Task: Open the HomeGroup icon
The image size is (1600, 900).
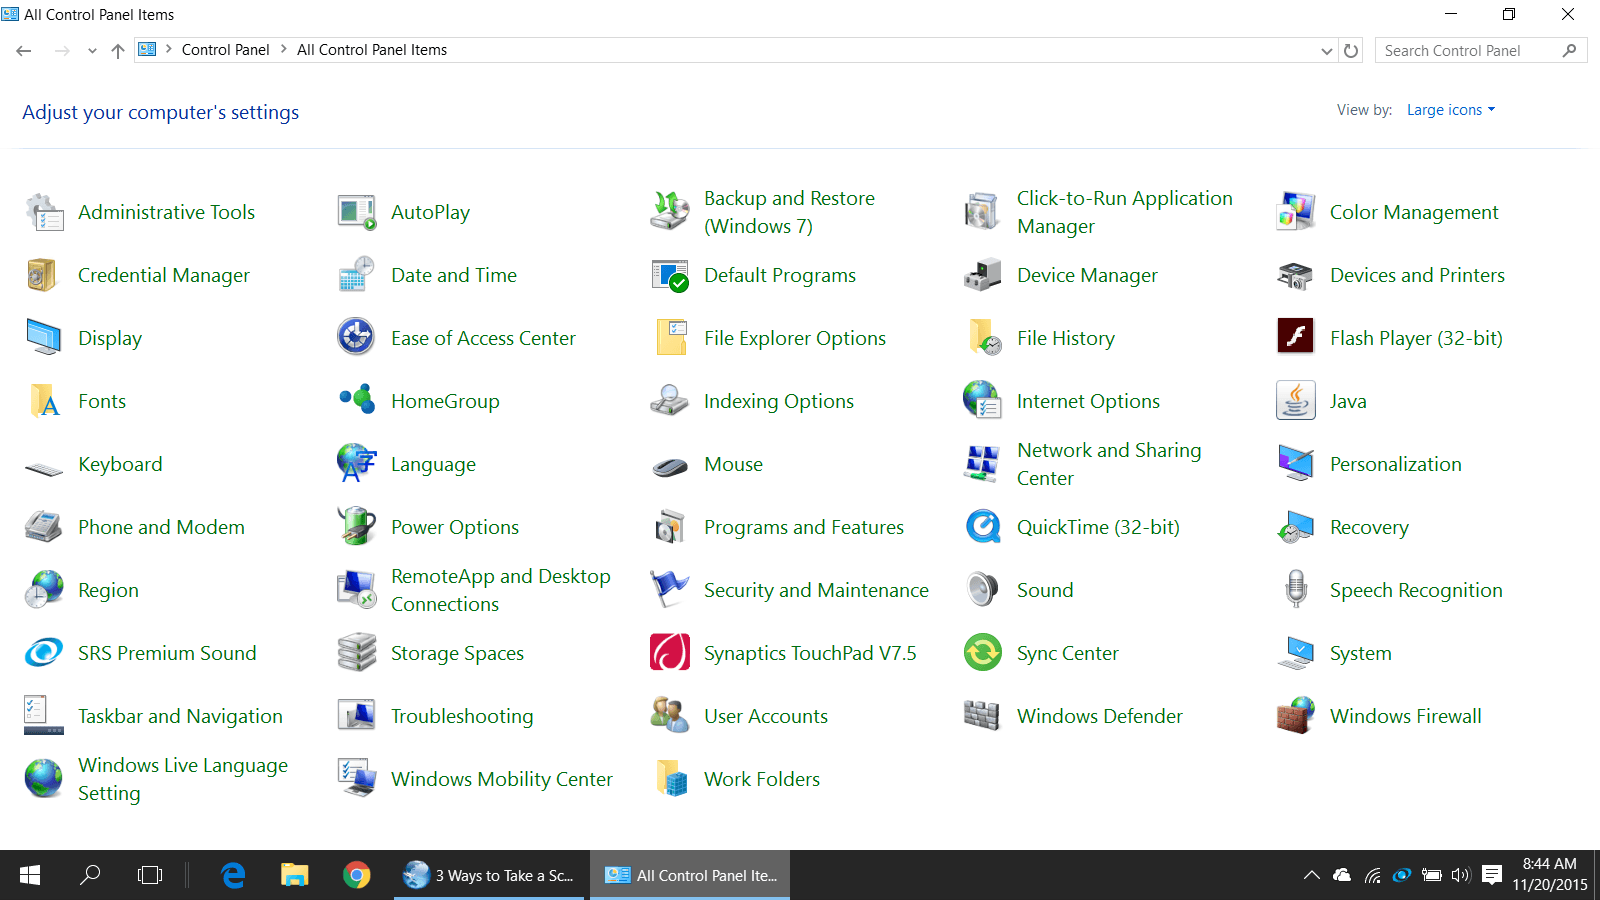Action: 357,401
